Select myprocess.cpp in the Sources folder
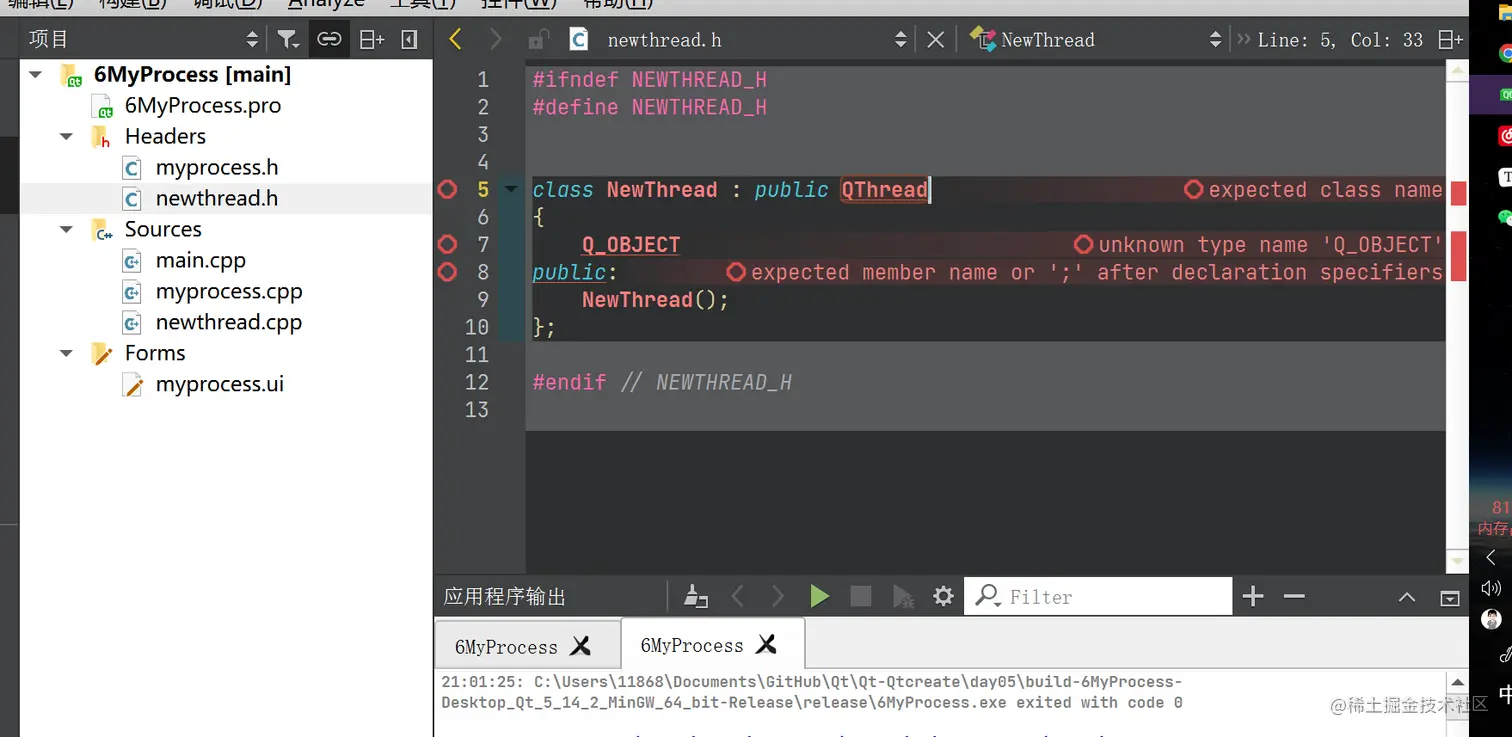Screen dimensions: 1512x737 (x=228, y=292)
